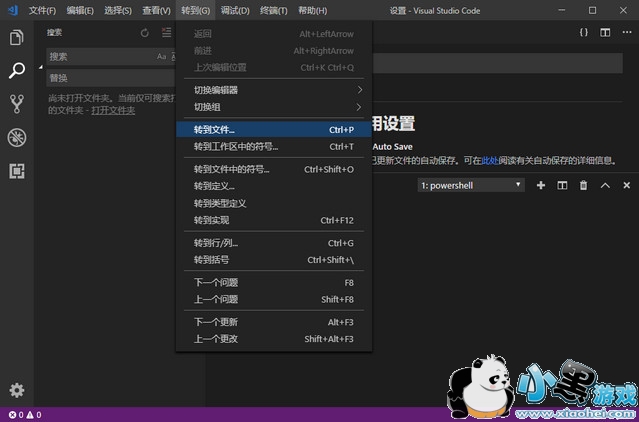Screen dimensions: 639x422
Task: Split the editor to the right
Action: pos(605,33)
